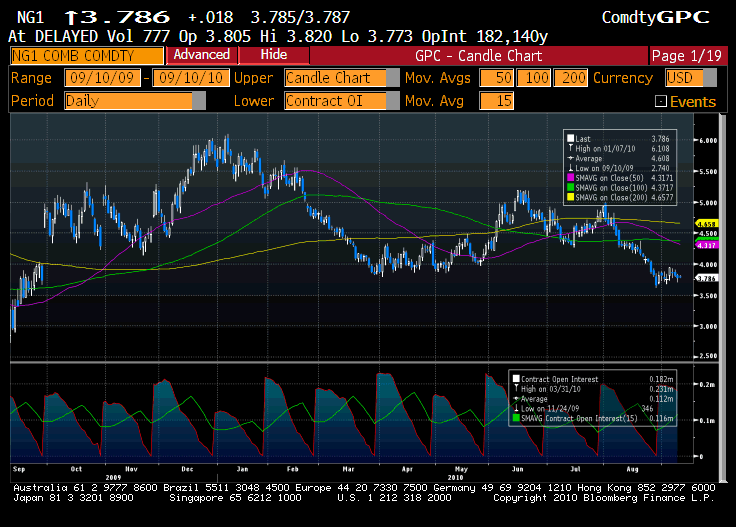Open the Period Daily dropdown
The height and width of the screenshot is (527, 736).
coord(198,100)
